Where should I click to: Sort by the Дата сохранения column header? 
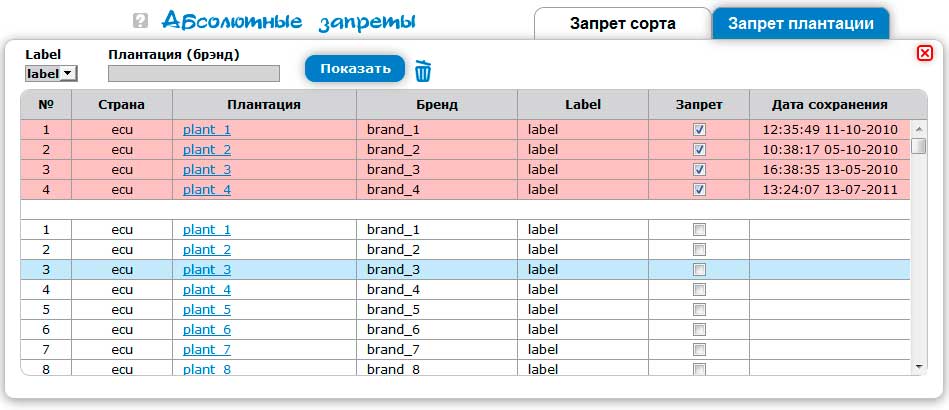click(x=829, y=104)
